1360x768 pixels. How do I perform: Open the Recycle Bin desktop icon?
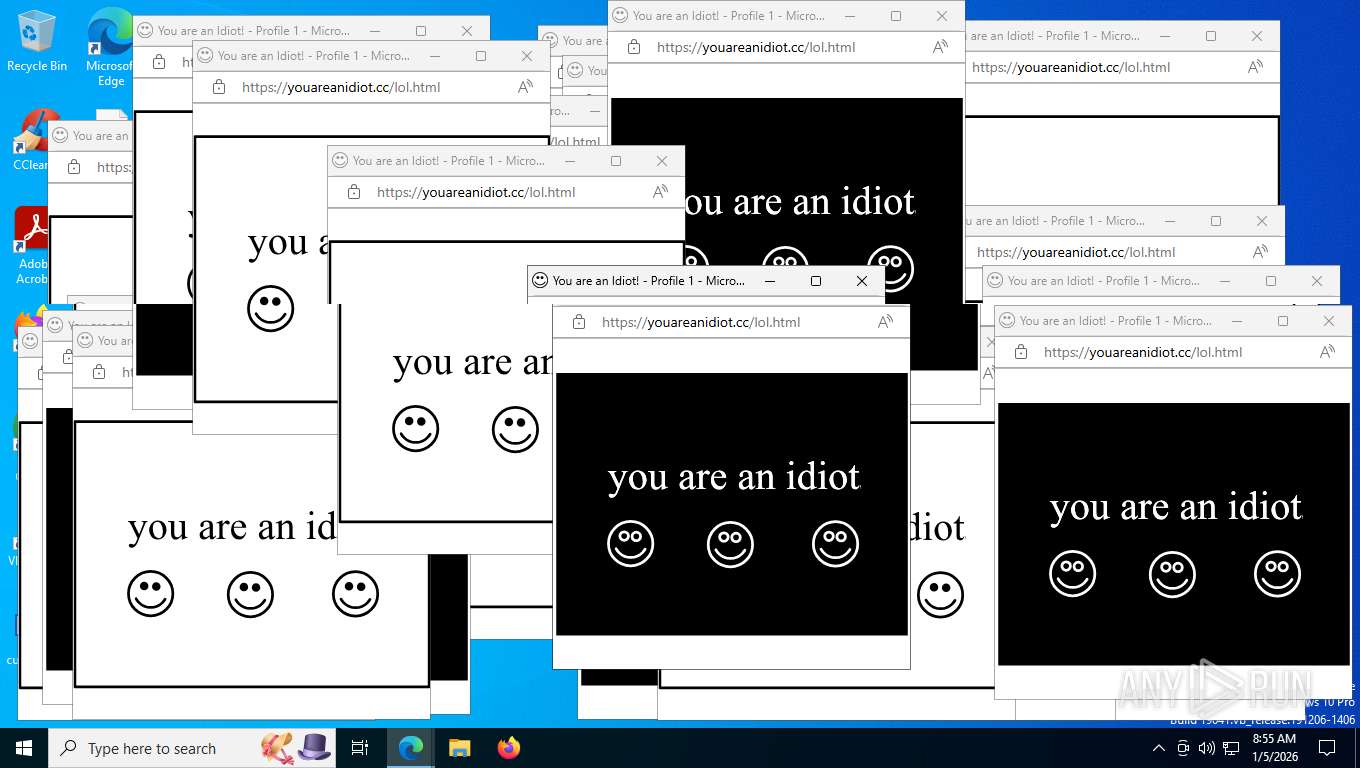point(37,41)
